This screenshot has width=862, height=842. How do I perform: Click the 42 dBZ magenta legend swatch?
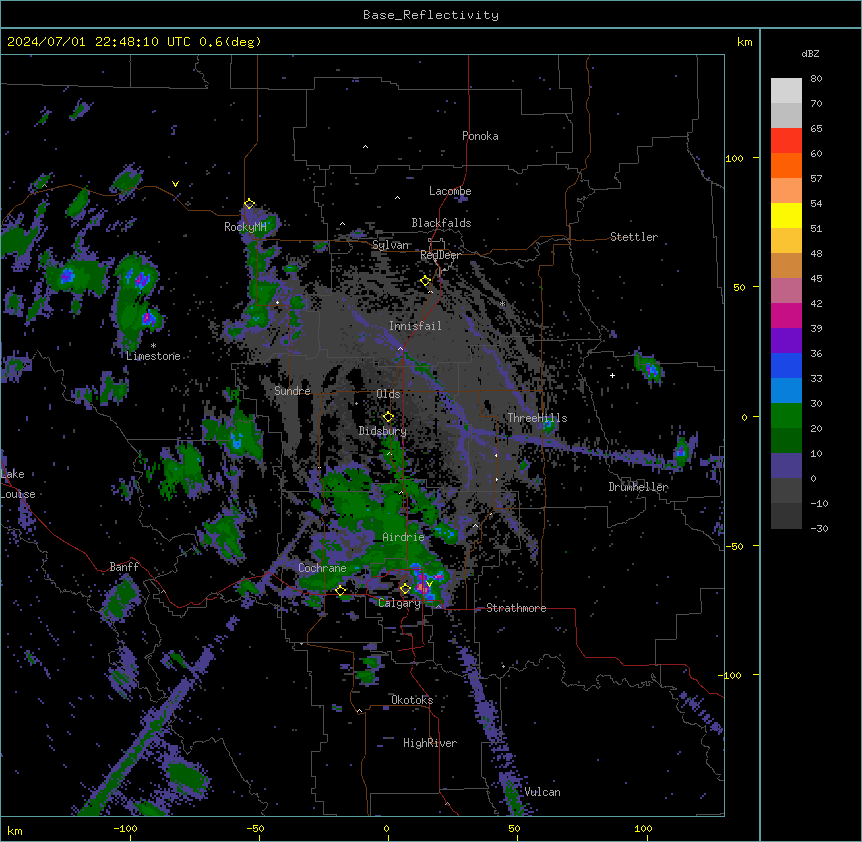pyautogui.click(x=786, y=315)
